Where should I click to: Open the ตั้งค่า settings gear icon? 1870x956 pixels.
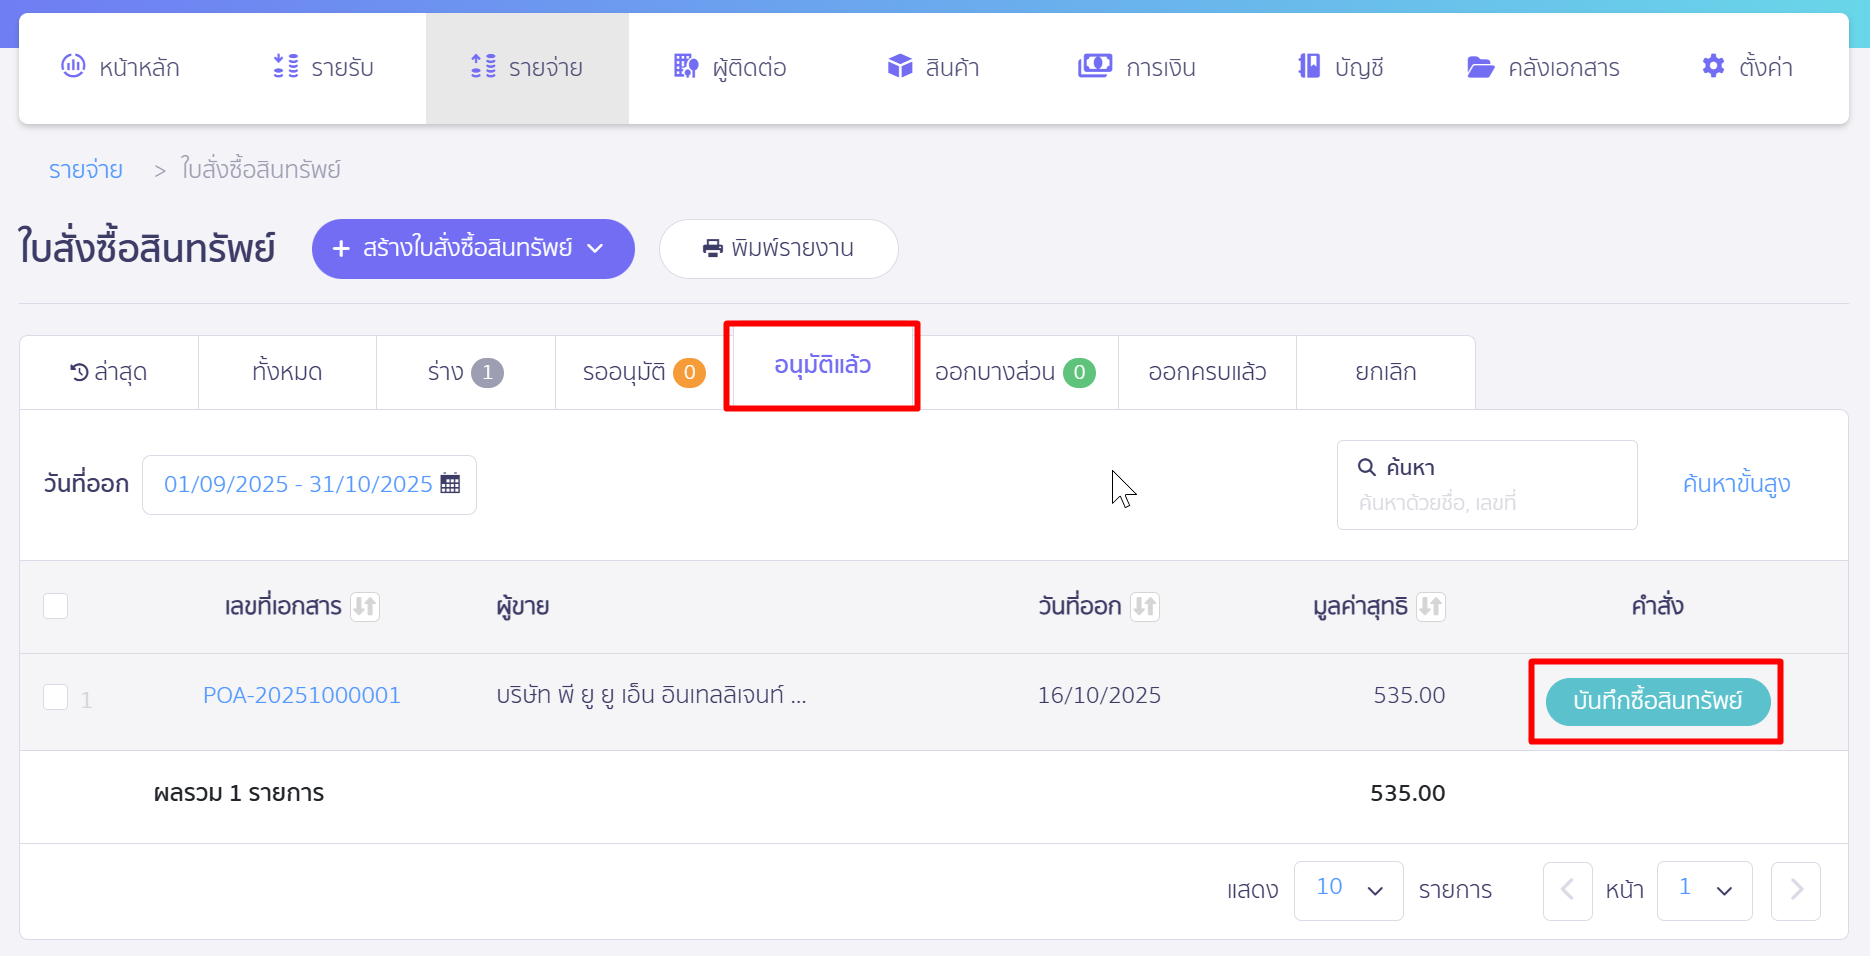(x=1712, y=66)
